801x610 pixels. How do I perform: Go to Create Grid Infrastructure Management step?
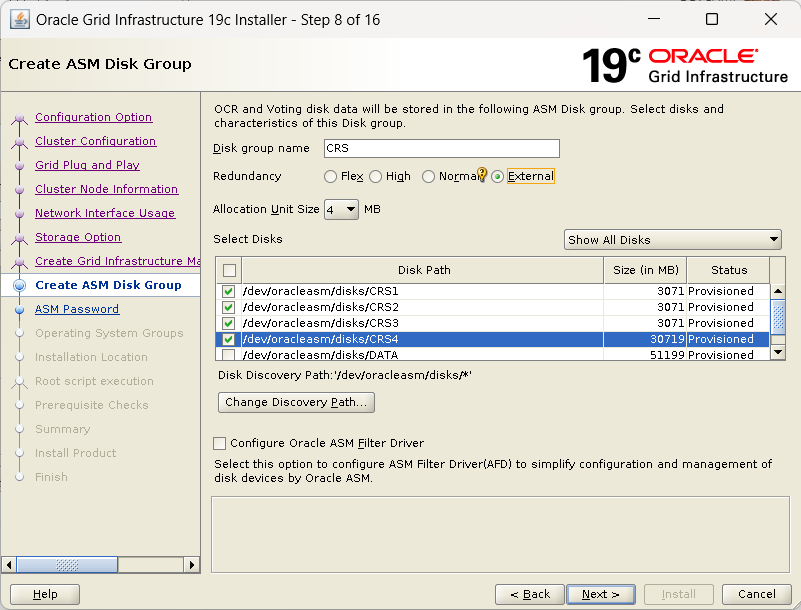click(117, 261)
